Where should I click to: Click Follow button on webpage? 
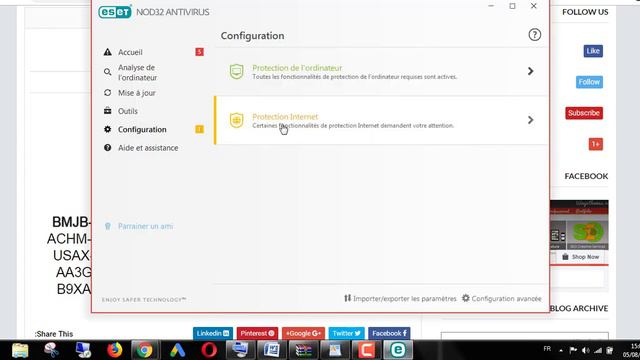(x=589, y=82)
